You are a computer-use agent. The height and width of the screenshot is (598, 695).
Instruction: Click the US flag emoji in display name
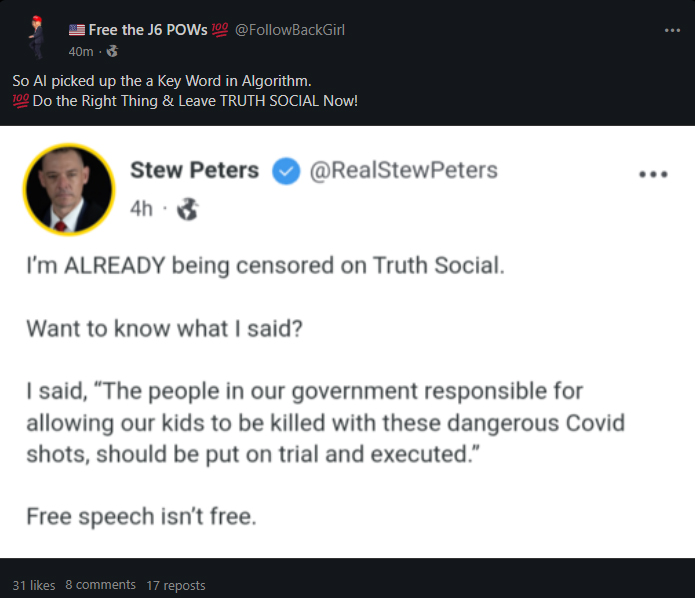point(77,30)
